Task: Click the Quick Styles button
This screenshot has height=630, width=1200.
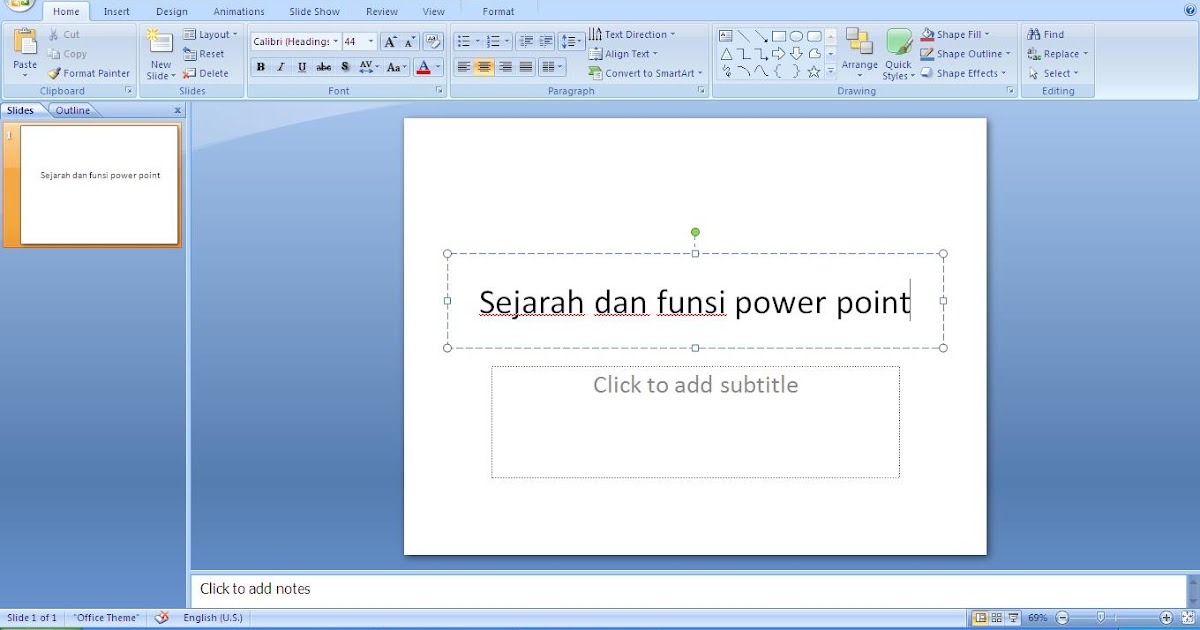Action: (899, 54)
